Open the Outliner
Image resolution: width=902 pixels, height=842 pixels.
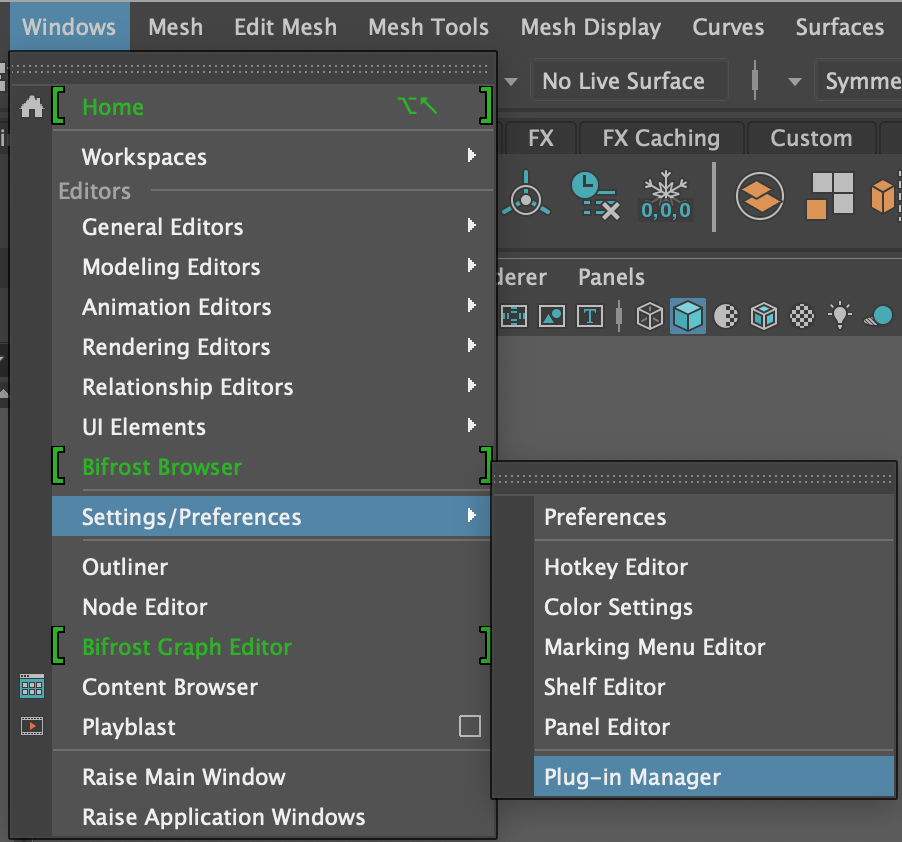[271, 567]
